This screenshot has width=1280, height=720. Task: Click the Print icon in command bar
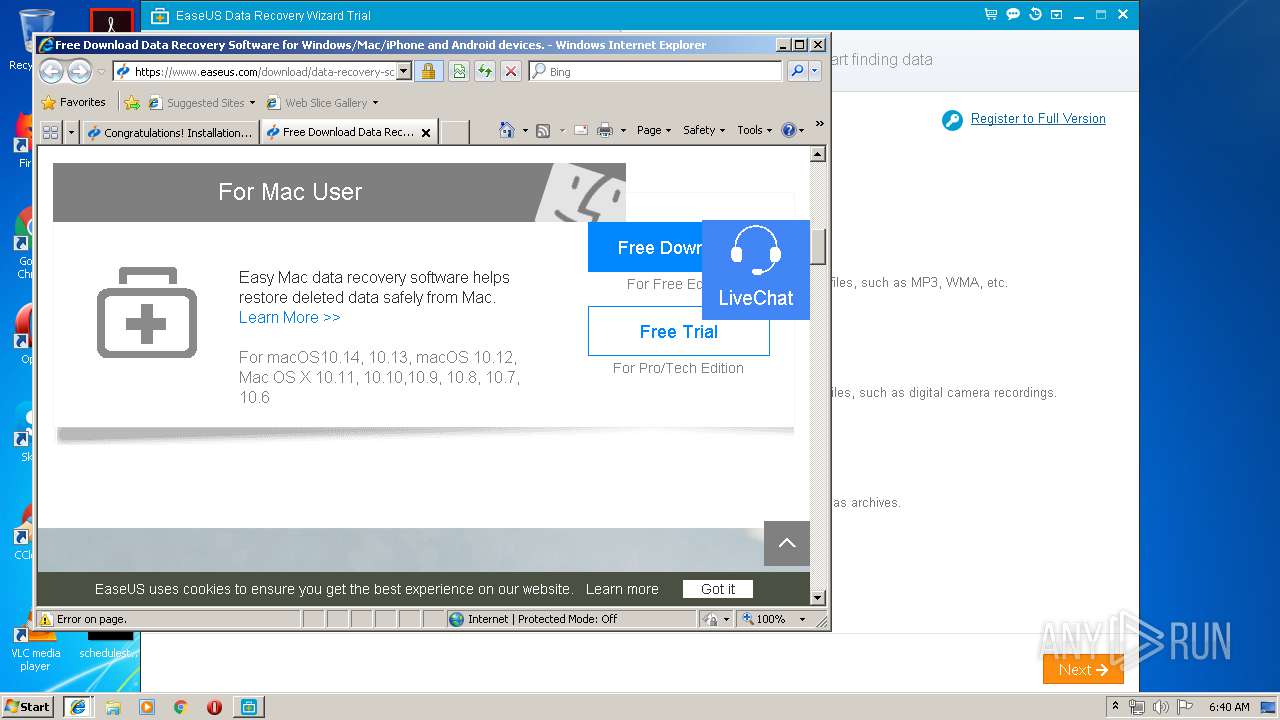[604, 130]
